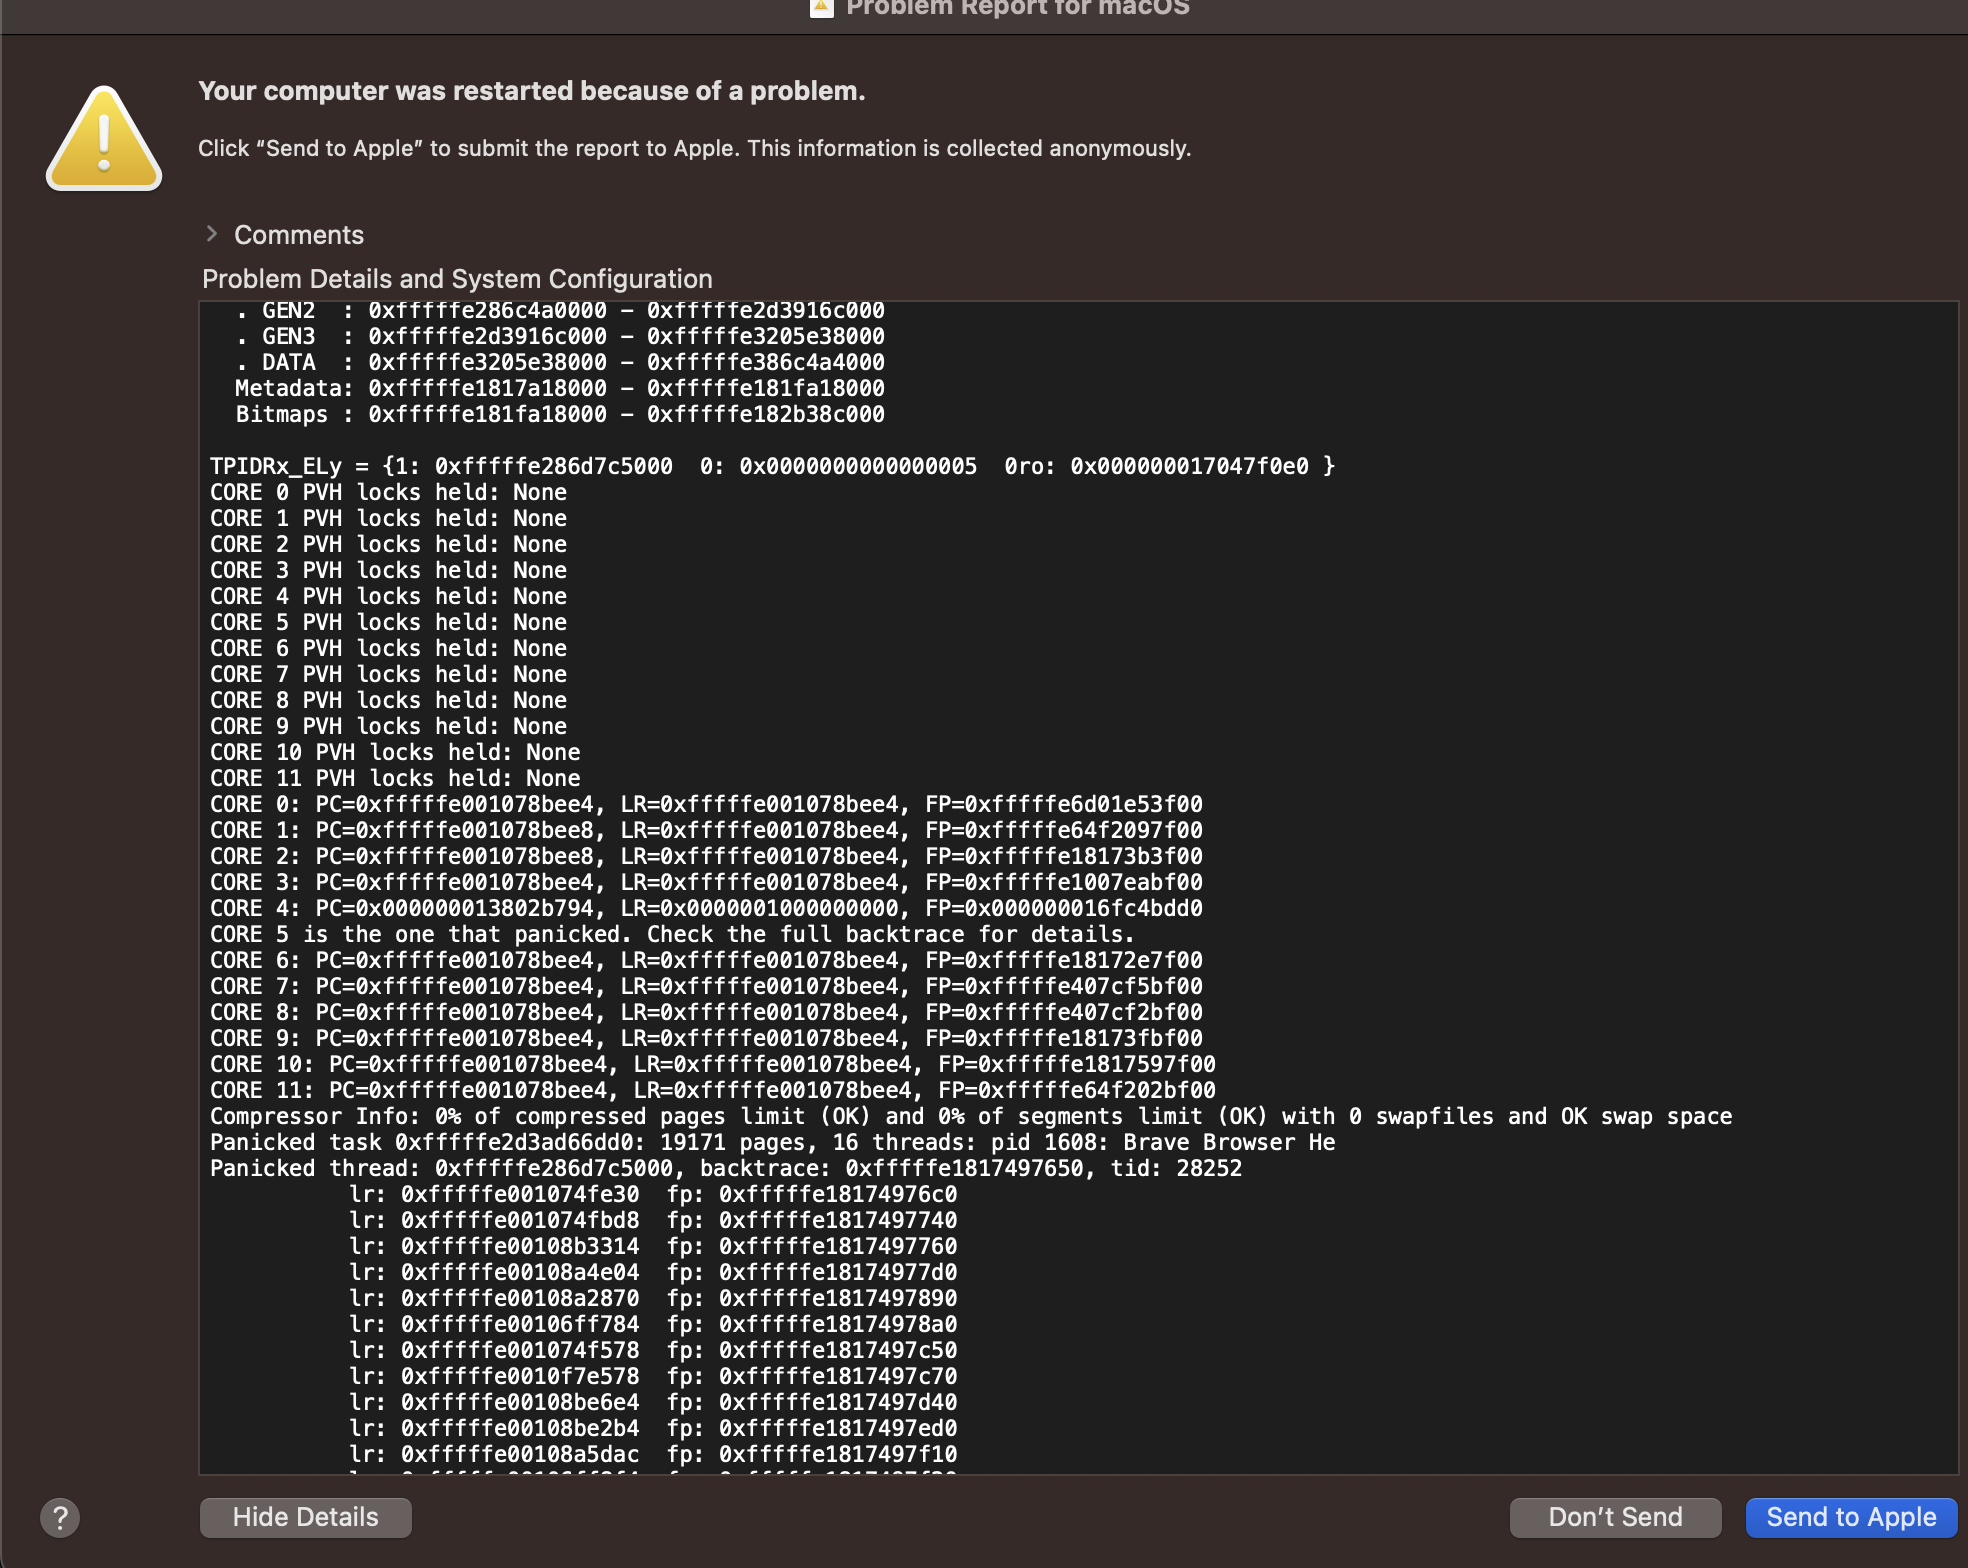Viewport: 1968px width, 1568px height.
Task: Click the 'CORE 11 PVH locks held' line
Action: tap(394, 778)
